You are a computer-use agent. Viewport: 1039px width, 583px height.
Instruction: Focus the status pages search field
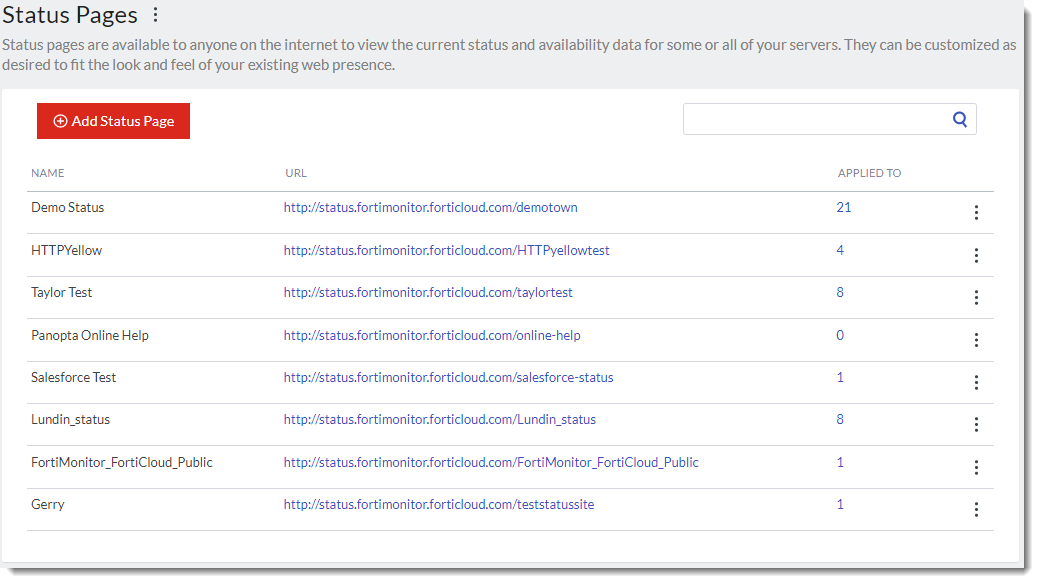pos(815,119)
